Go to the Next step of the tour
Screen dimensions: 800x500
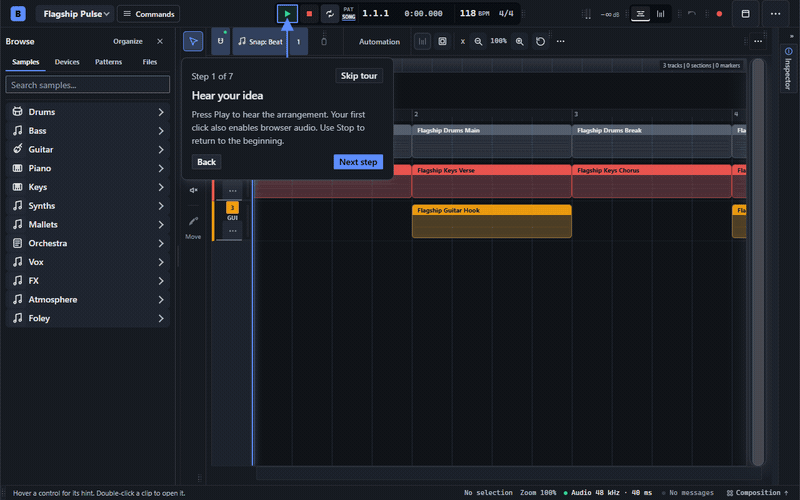[x=358, y=162]
